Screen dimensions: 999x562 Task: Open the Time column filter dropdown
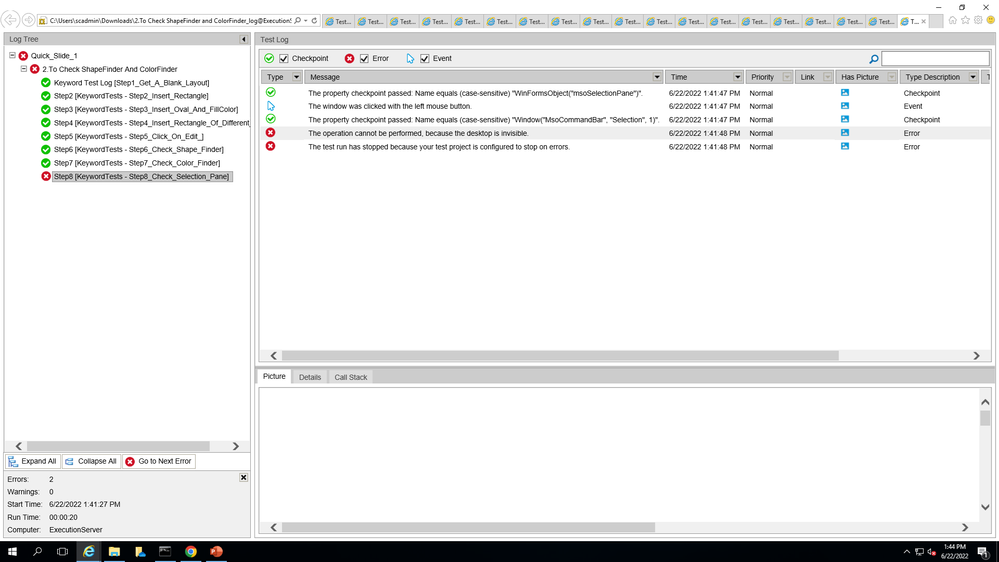click(x=738, y=77)
